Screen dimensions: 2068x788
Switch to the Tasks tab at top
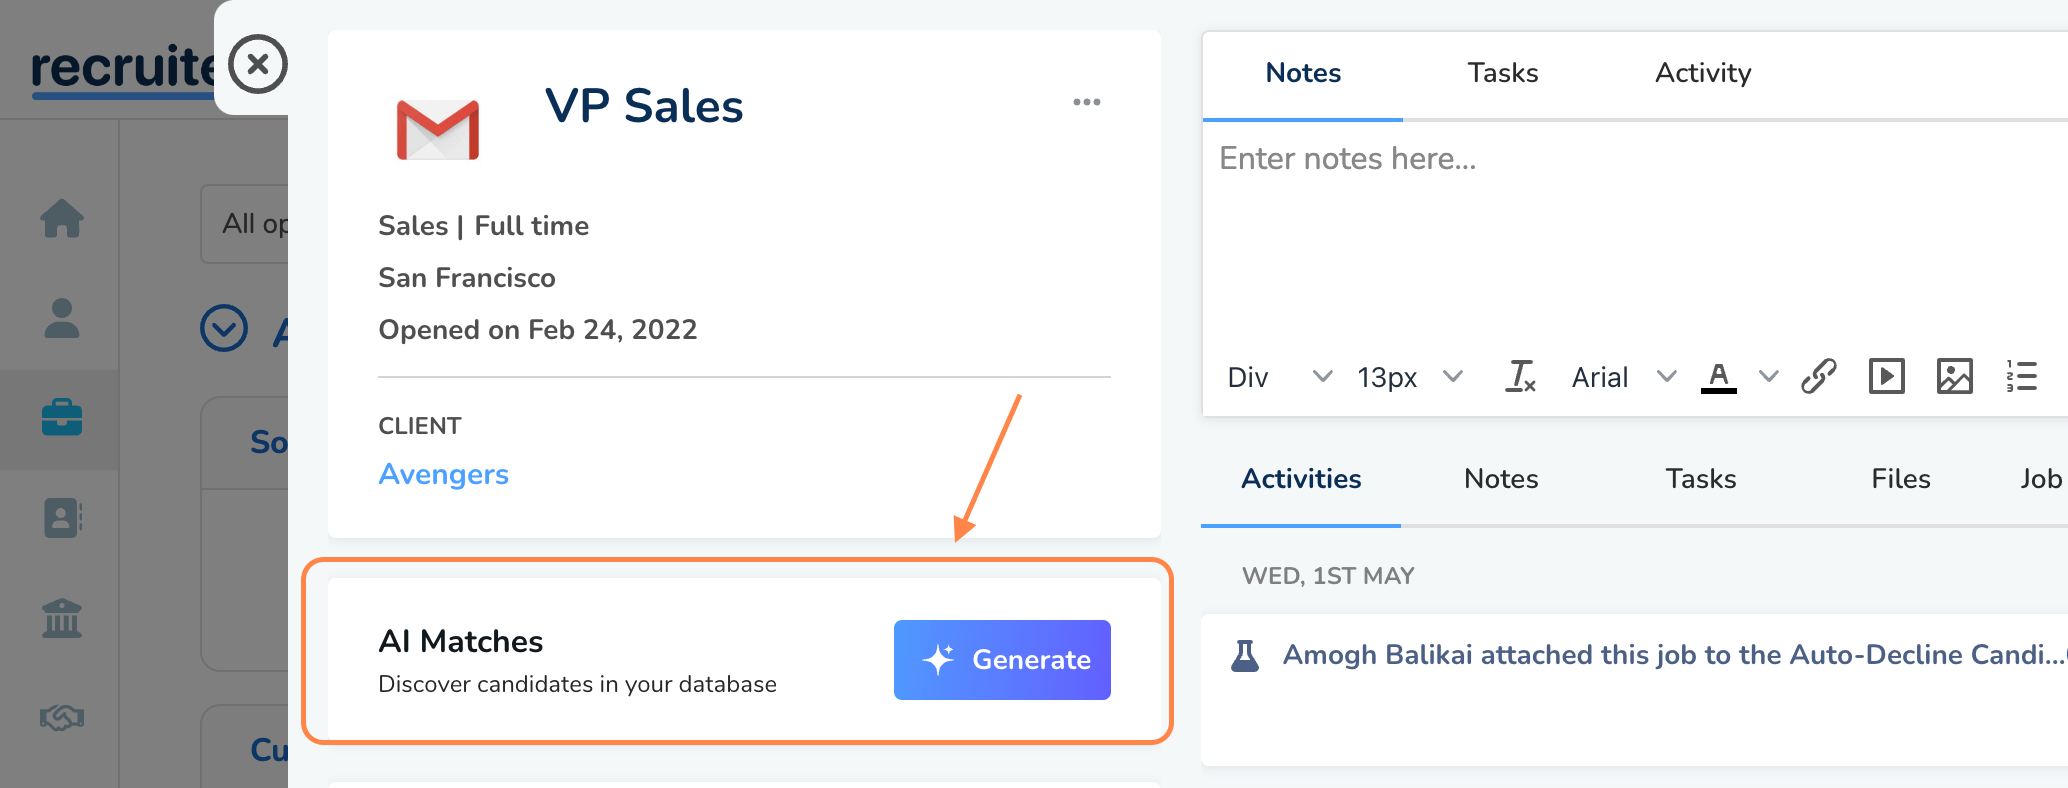(1502, 73)
